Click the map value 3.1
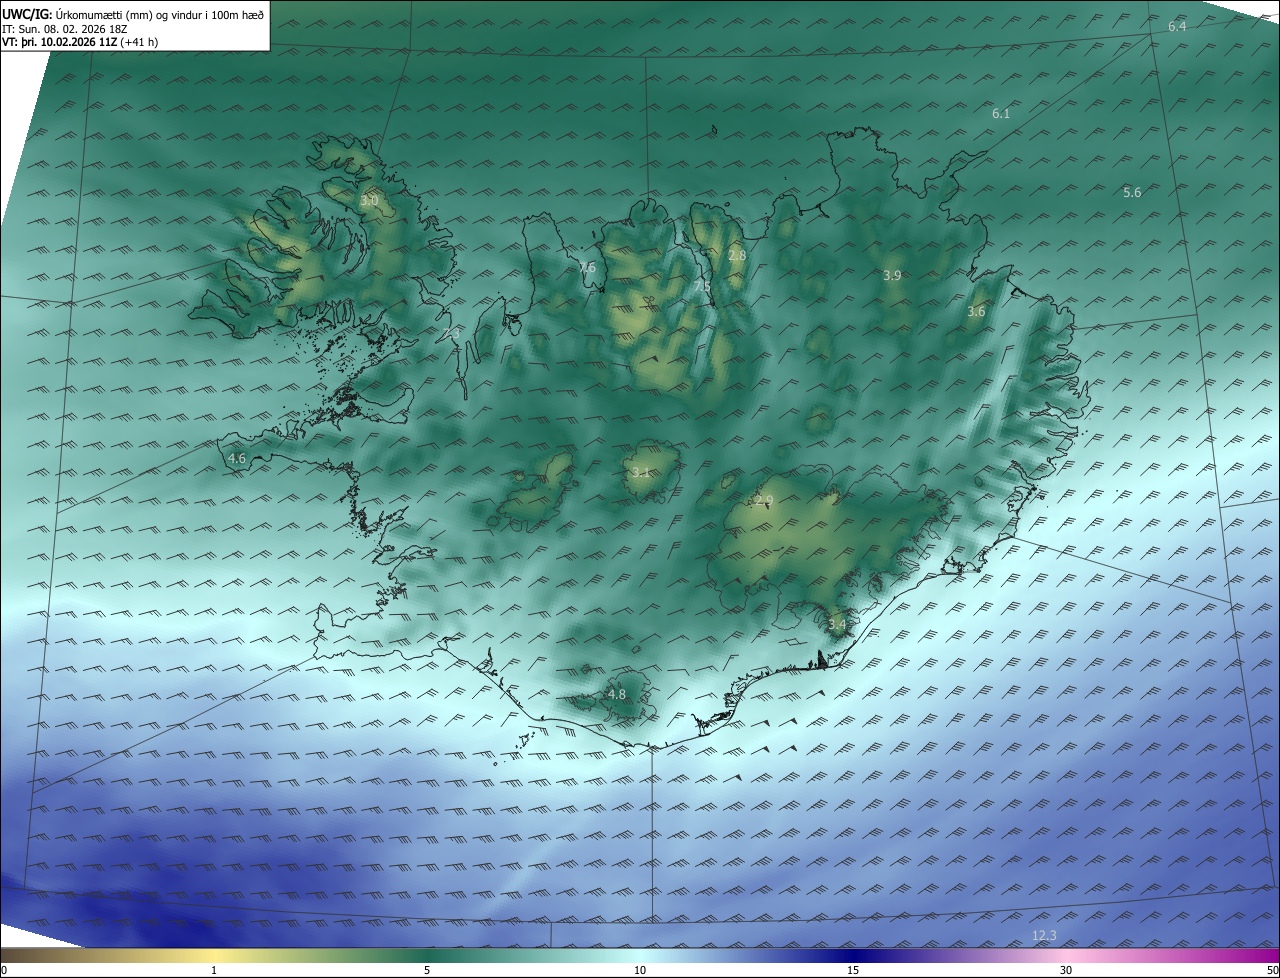The height and width of the screenshot is (978, 1280). (641, 472)
